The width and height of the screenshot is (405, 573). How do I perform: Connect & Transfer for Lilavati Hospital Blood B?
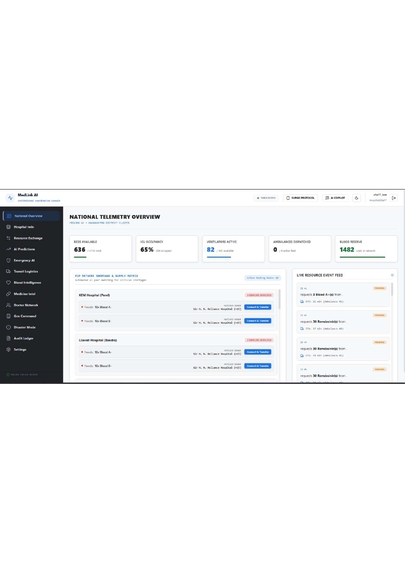coord(258,366)
